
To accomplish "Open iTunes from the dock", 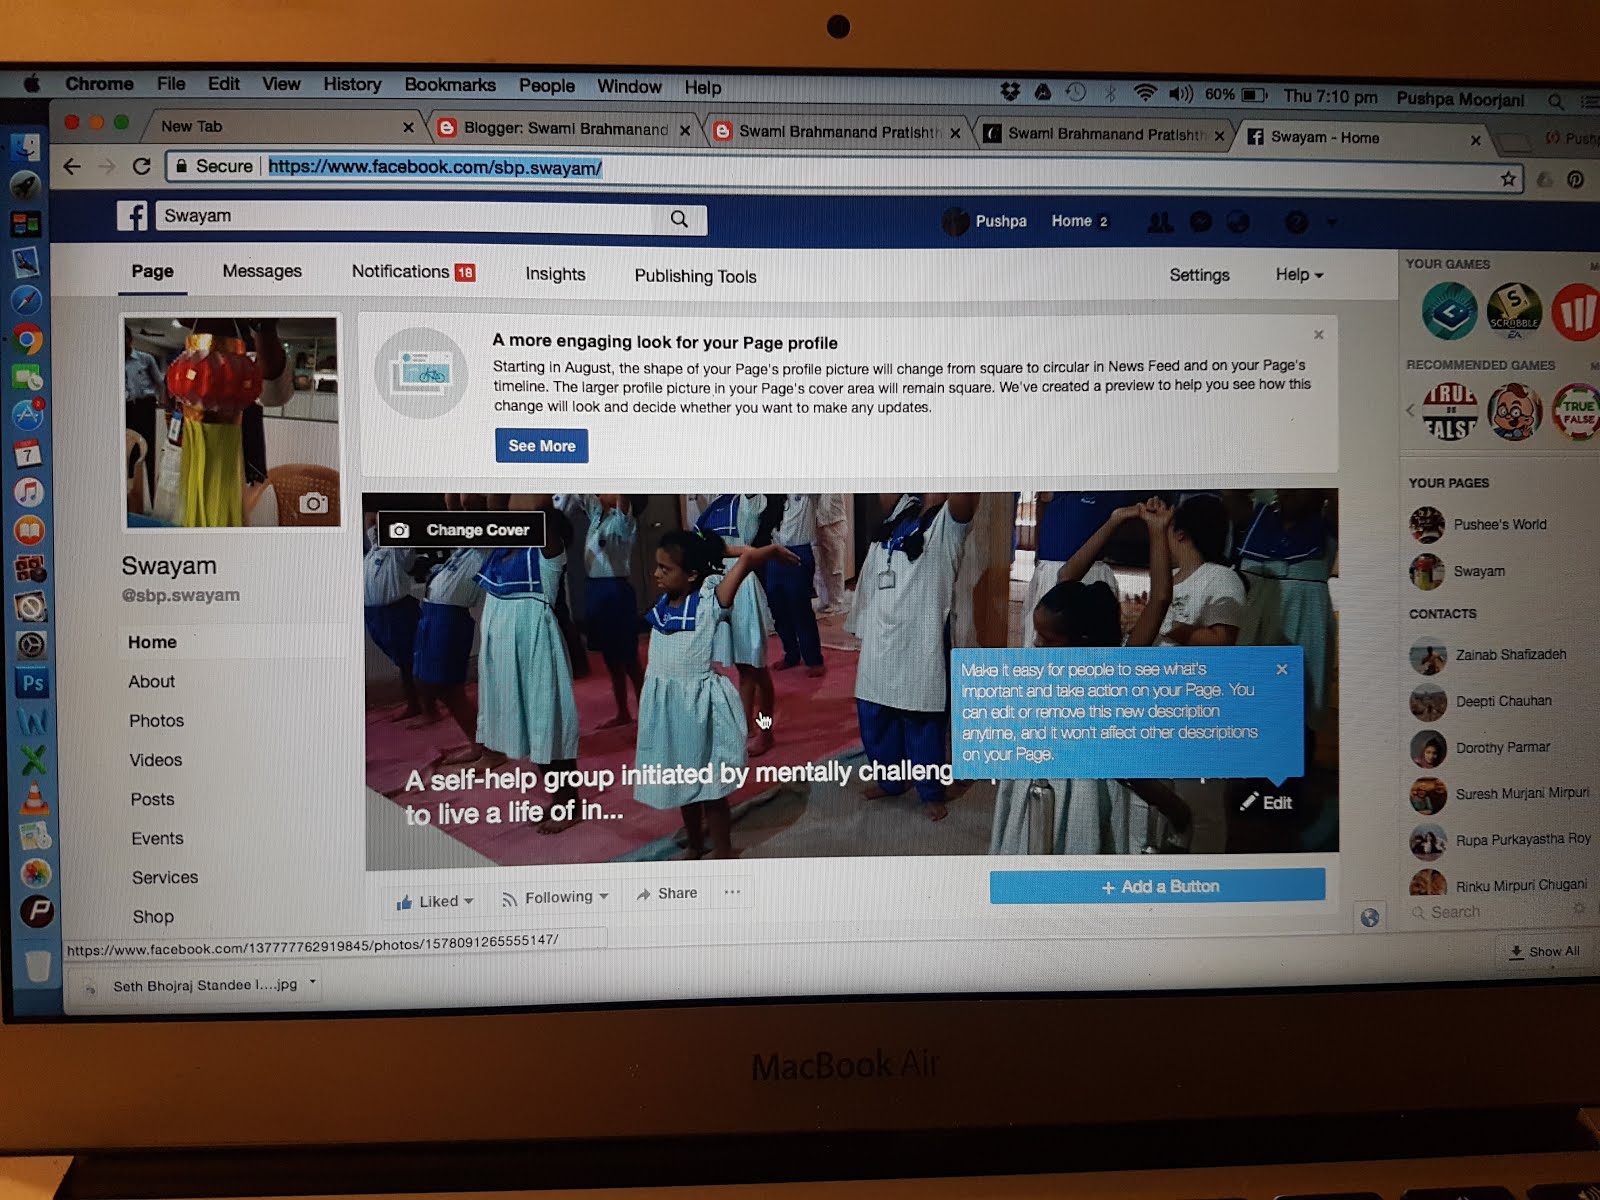I will click(x=29, y=492).
